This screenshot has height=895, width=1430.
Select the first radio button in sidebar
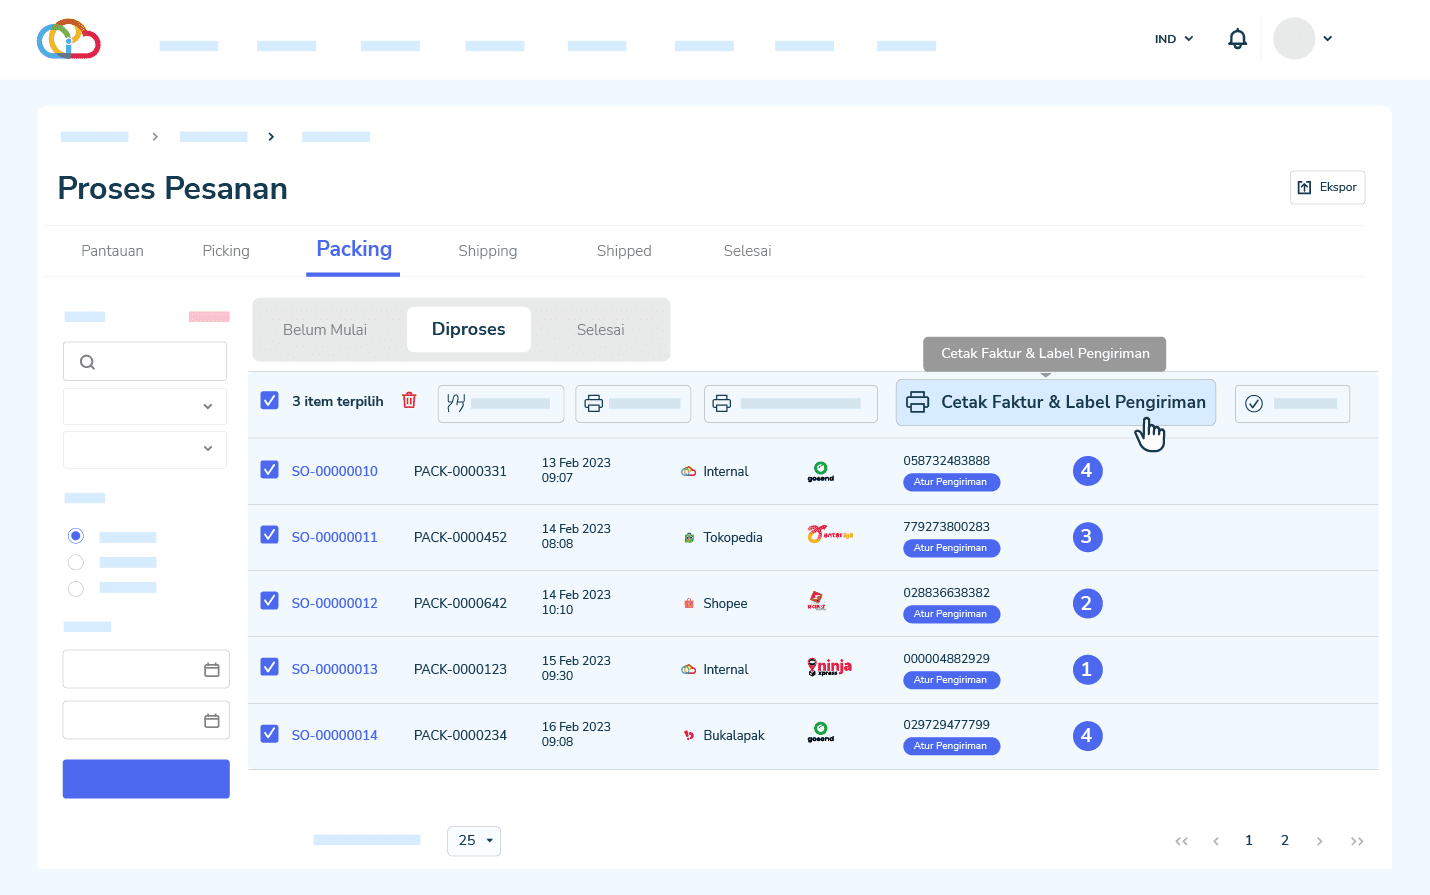click(76, 536)
